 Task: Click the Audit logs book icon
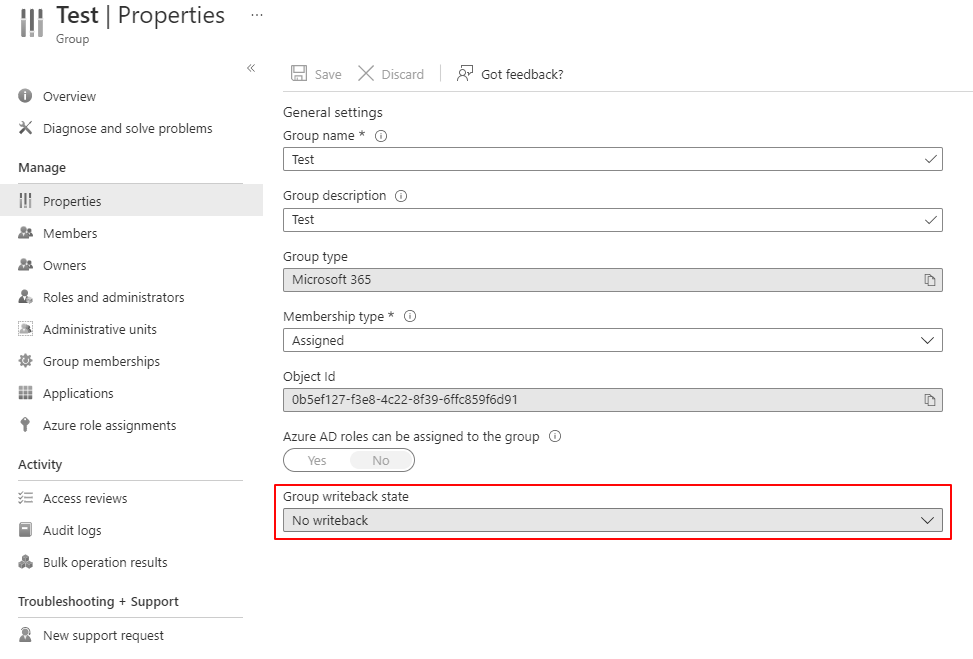pos(25,530)
